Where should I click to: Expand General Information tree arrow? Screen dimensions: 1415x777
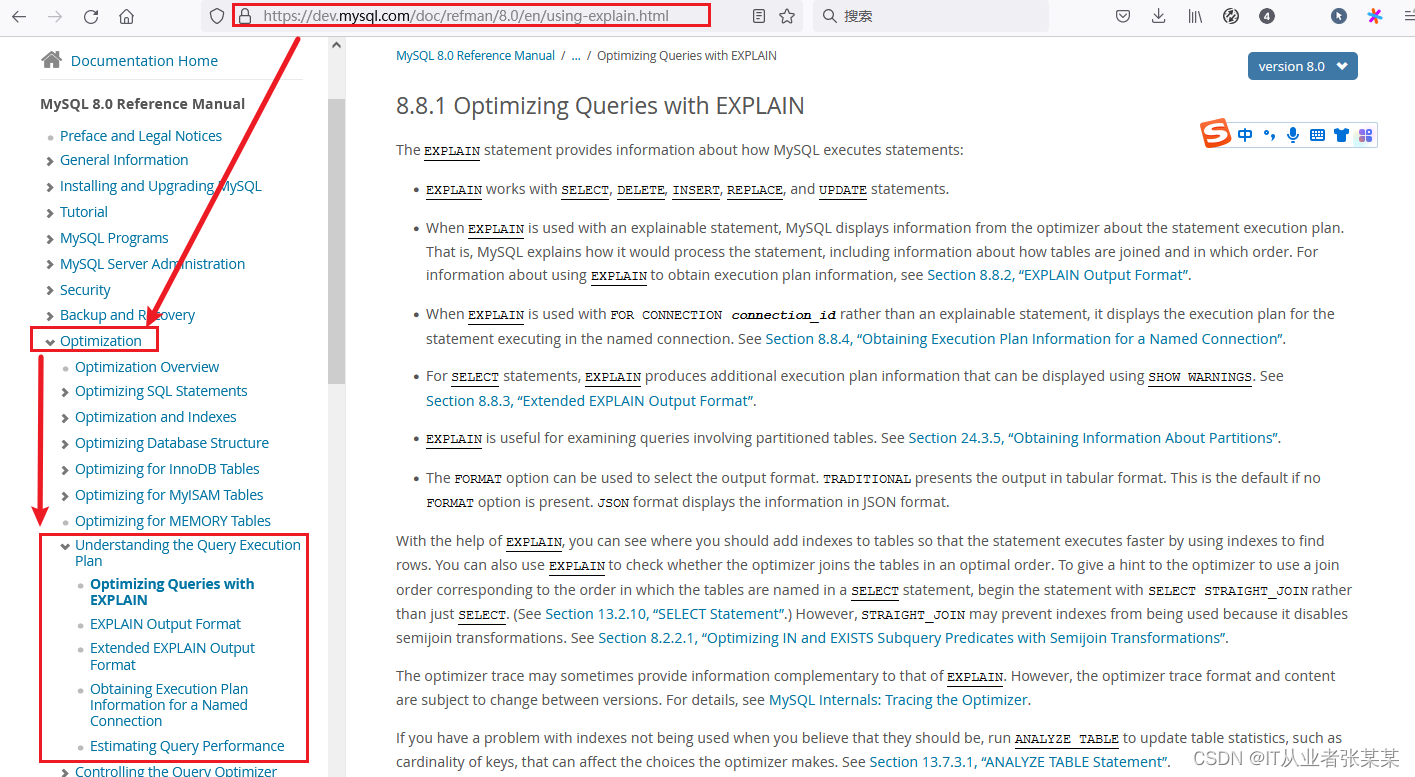coord(50,161)
